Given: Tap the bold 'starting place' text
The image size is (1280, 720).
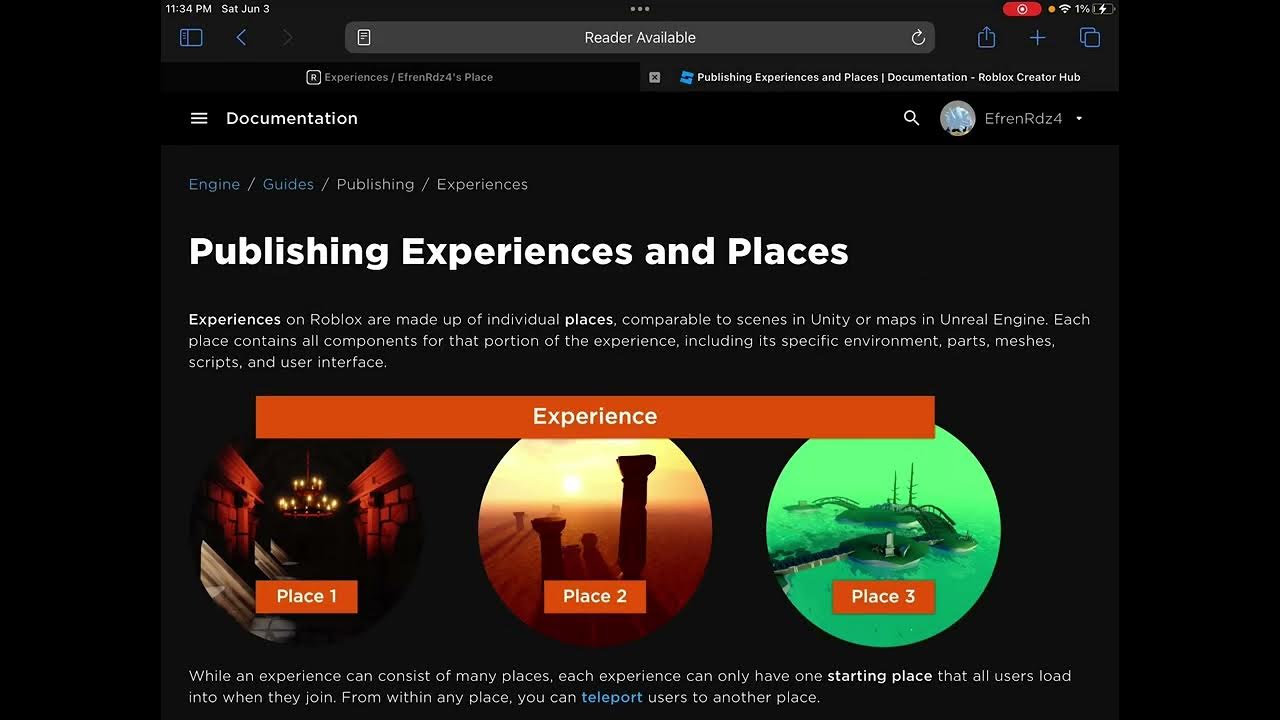Looking at the screenshot, I should [x=880, y=676].
